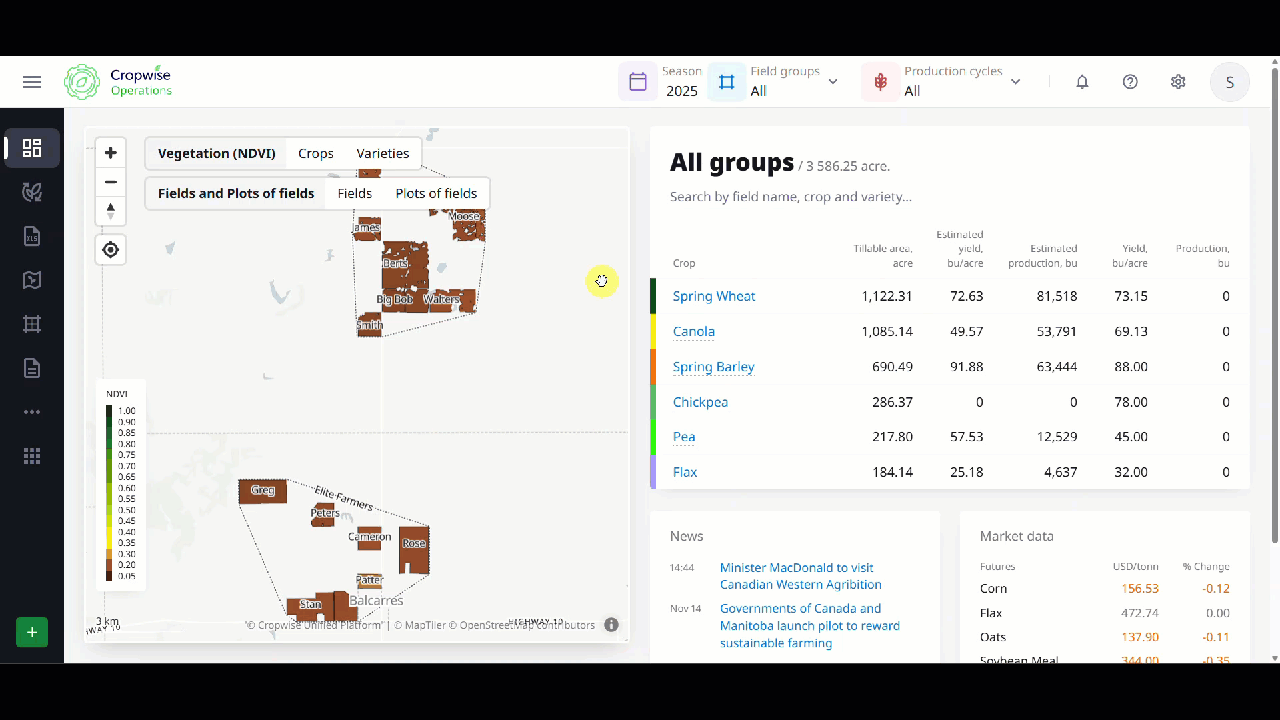This screenshot has width=1280, height=720.
Task: Open the help question mark icon
Action: click(1130, 82)
